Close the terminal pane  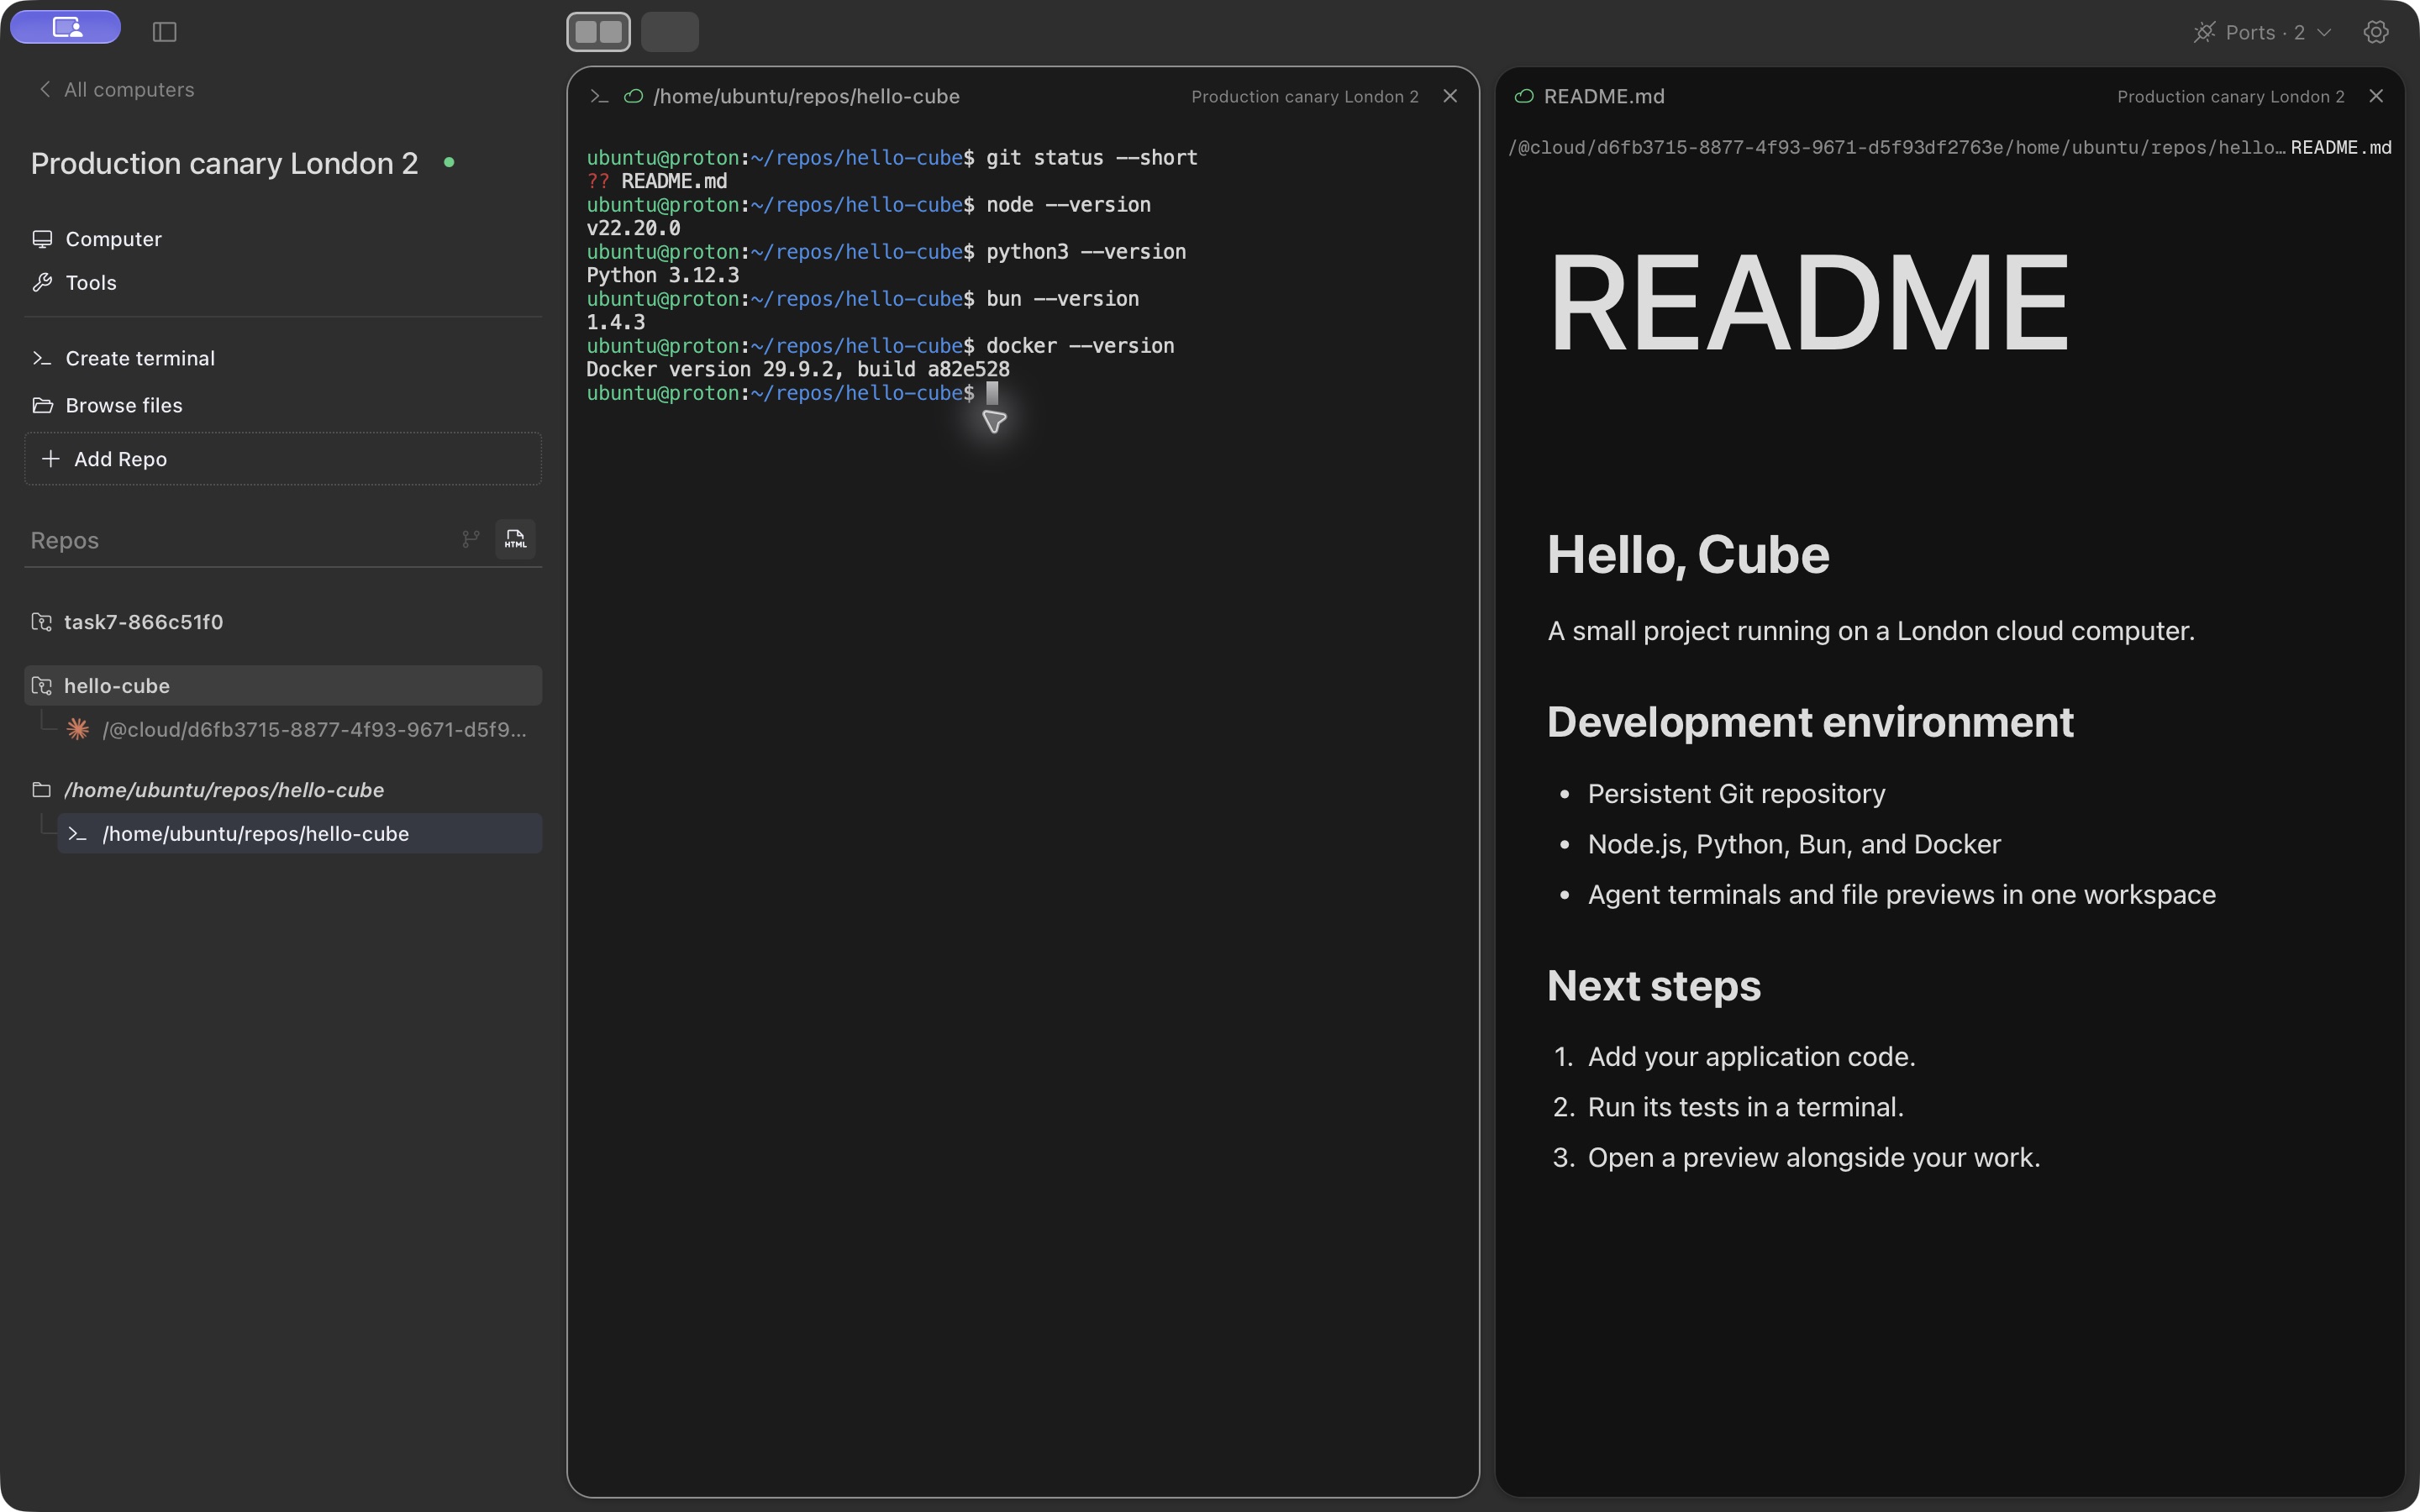1450,96
